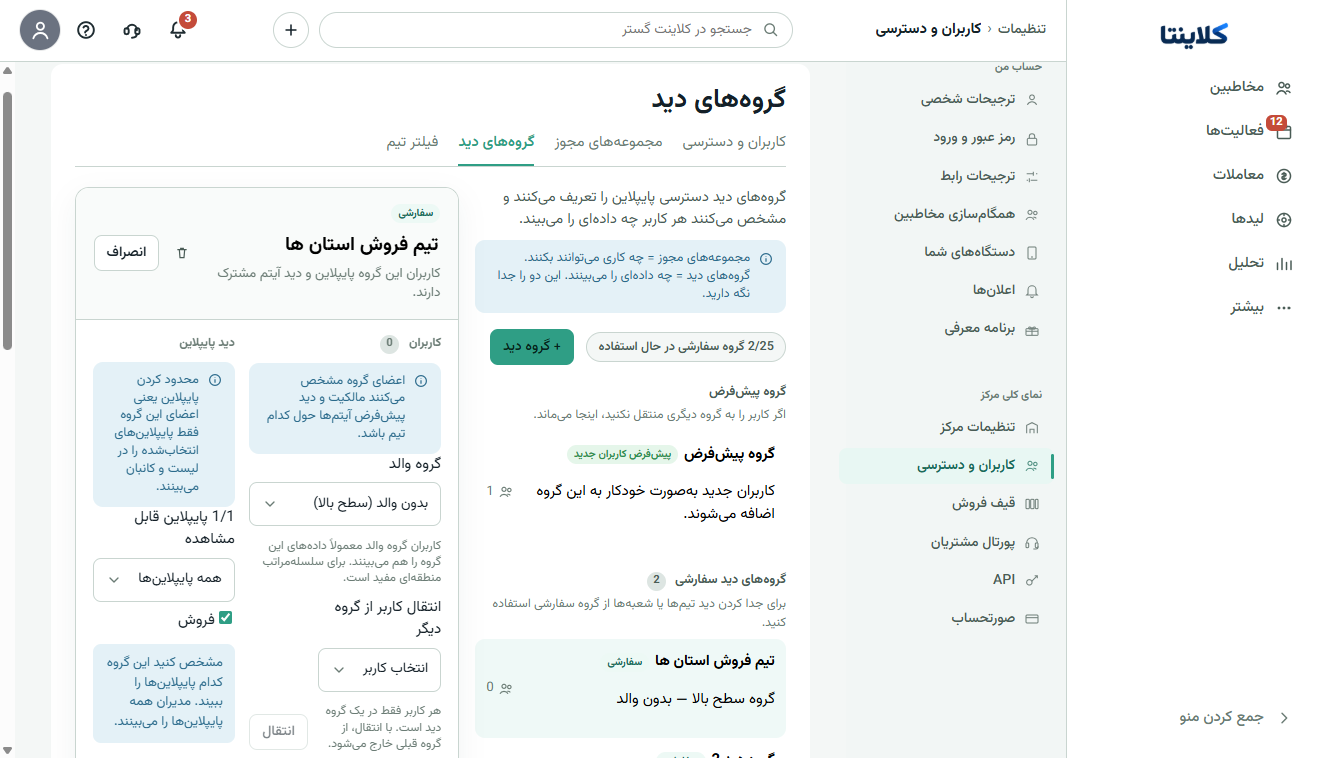Open مخاطبین in main navigation

pyautogui.click(x=1250, y=87)
